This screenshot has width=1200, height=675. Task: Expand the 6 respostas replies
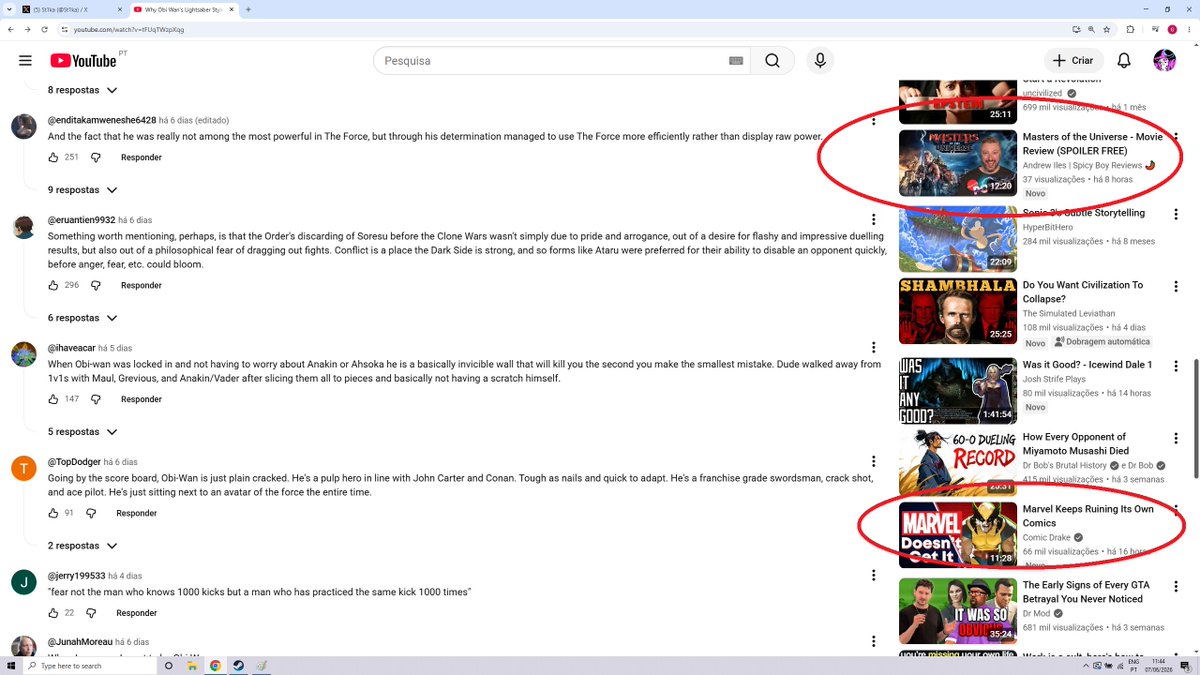coord(83,318)
